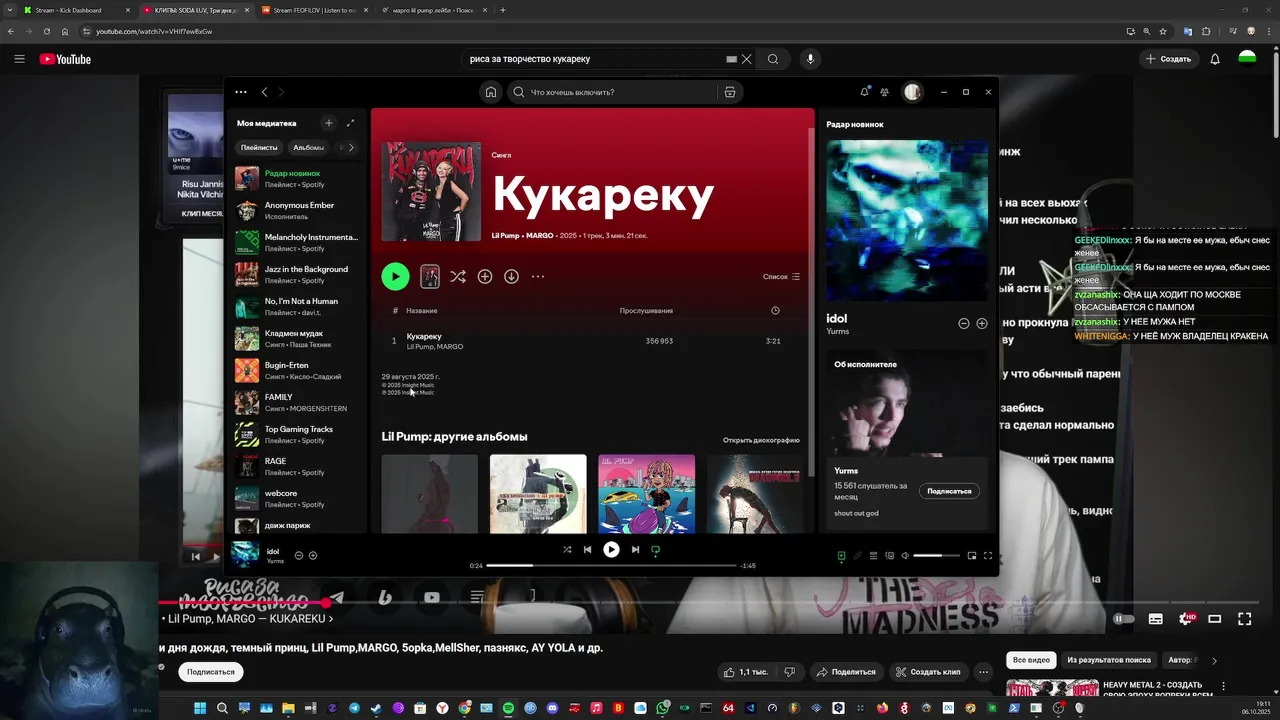Add Кукареку single to library

[485, 276]
